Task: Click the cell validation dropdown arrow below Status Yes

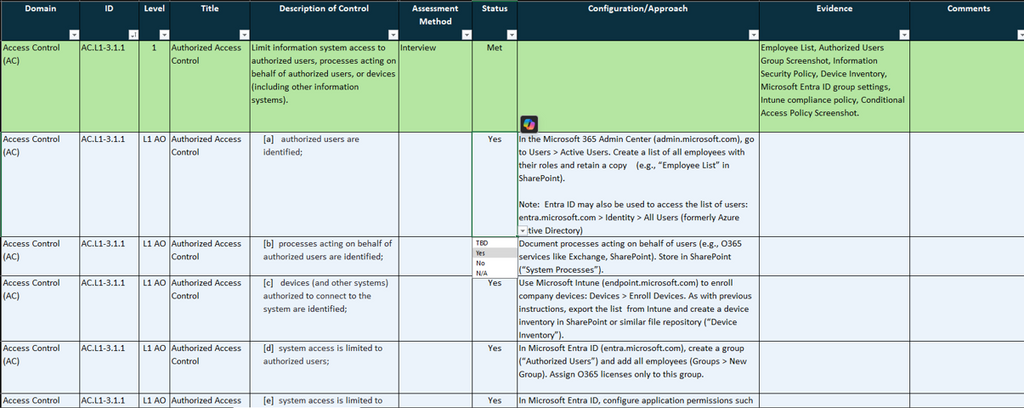Action: [522, 230]
